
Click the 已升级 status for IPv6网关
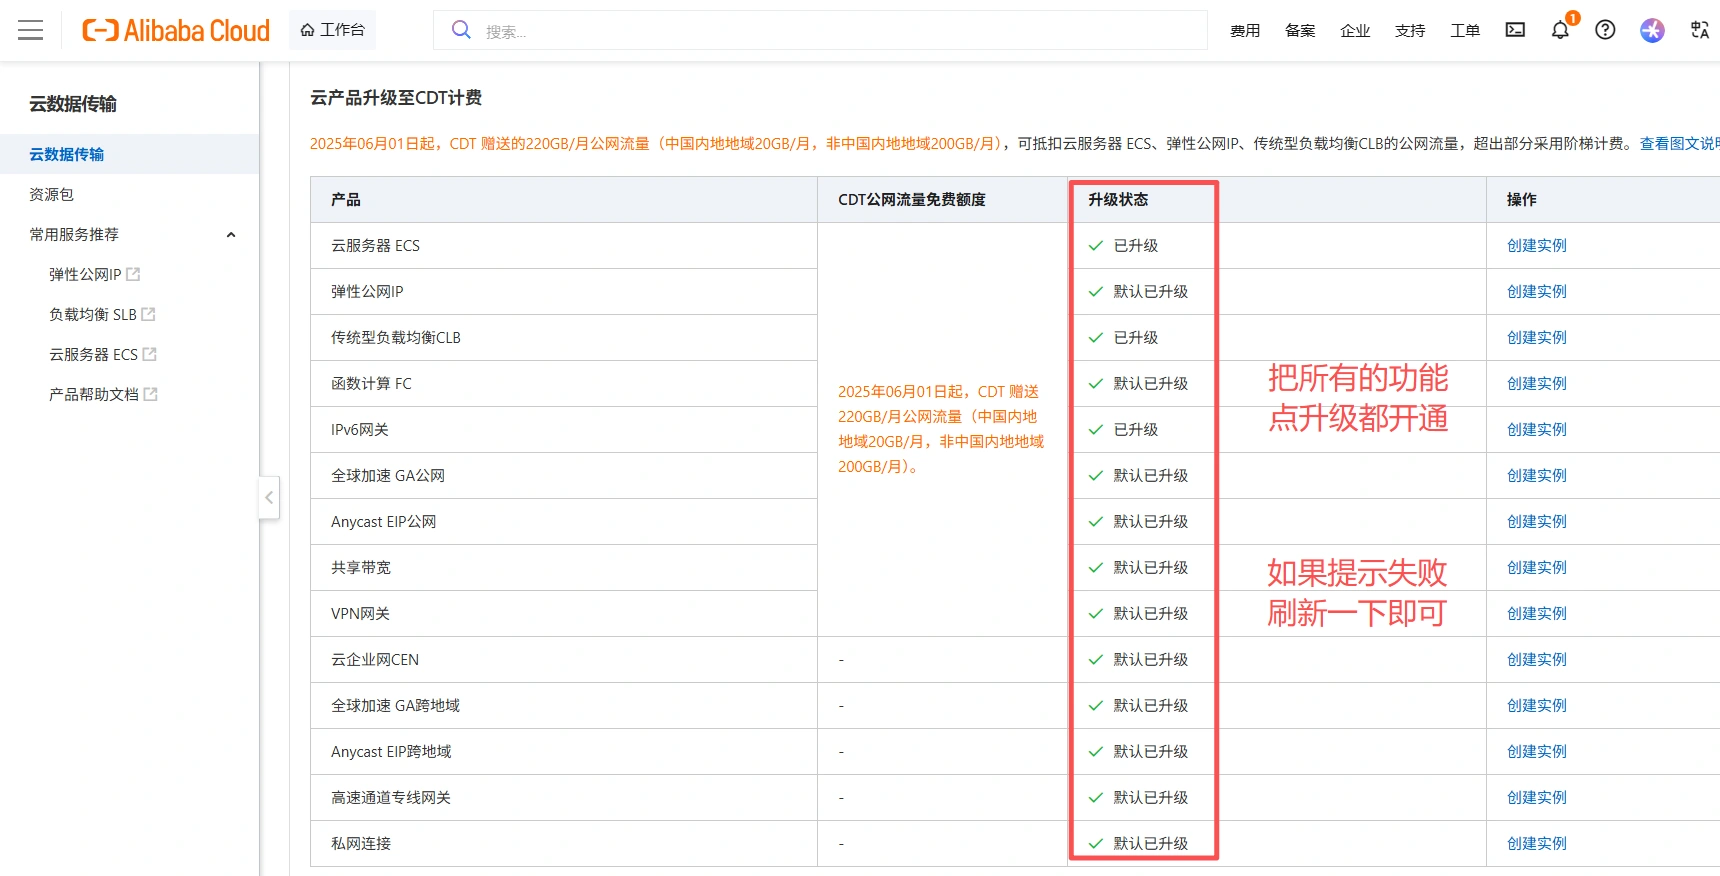click(x=1124, y=429)
